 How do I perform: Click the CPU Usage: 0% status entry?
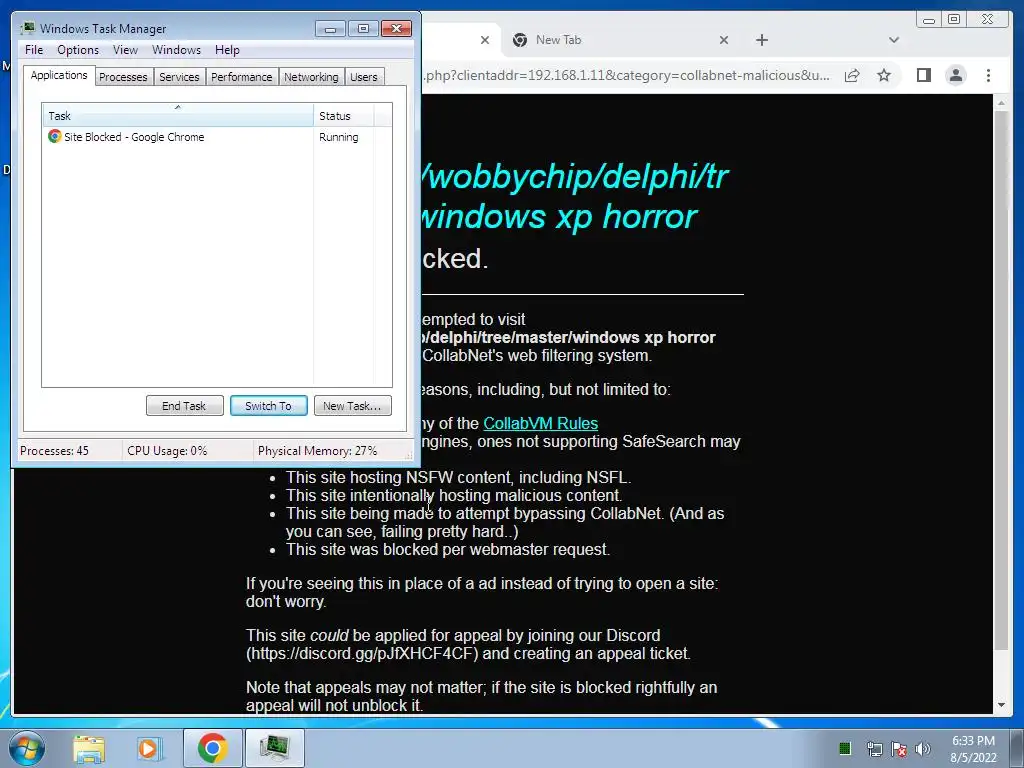point(167,451)
